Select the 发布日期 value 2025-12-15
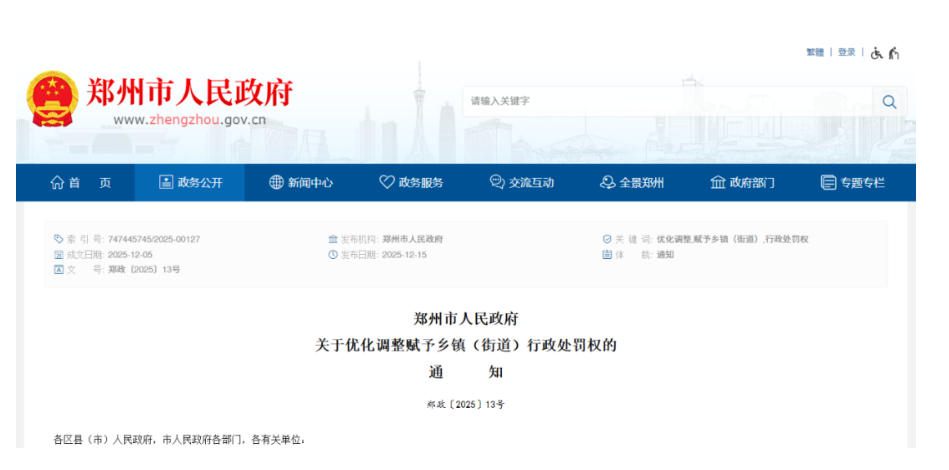The height and width of the screenshot is (470, 949). pos(404,255)
